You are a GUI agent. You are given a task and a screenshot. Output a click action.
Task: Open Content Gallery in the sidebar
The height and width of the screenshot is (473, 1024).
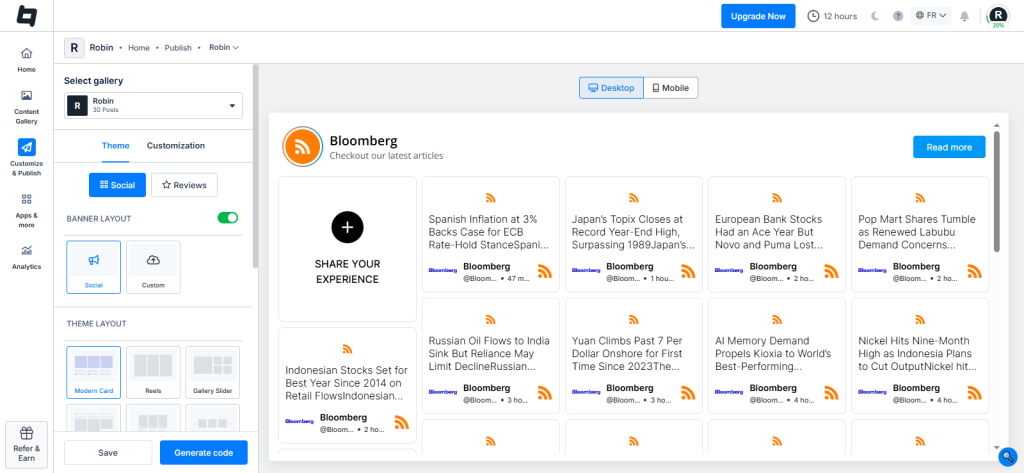click(x=26, y=106)
